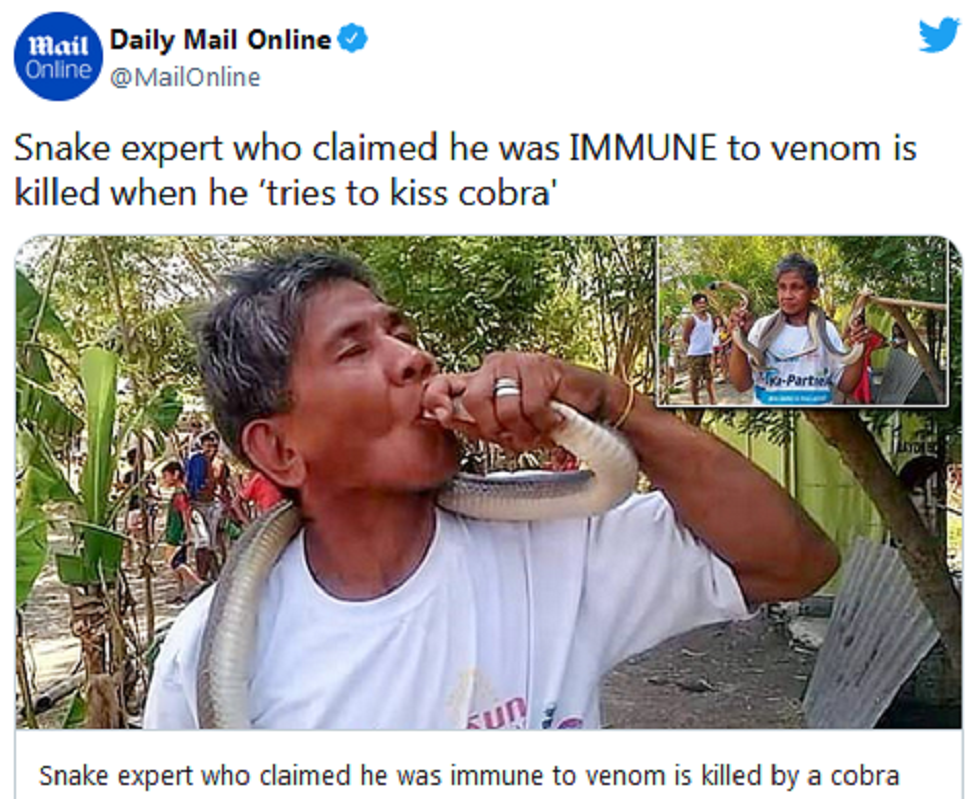Open the link card caption below the photo
Viewport: 980px width, 799px height.
coord(468,775)
